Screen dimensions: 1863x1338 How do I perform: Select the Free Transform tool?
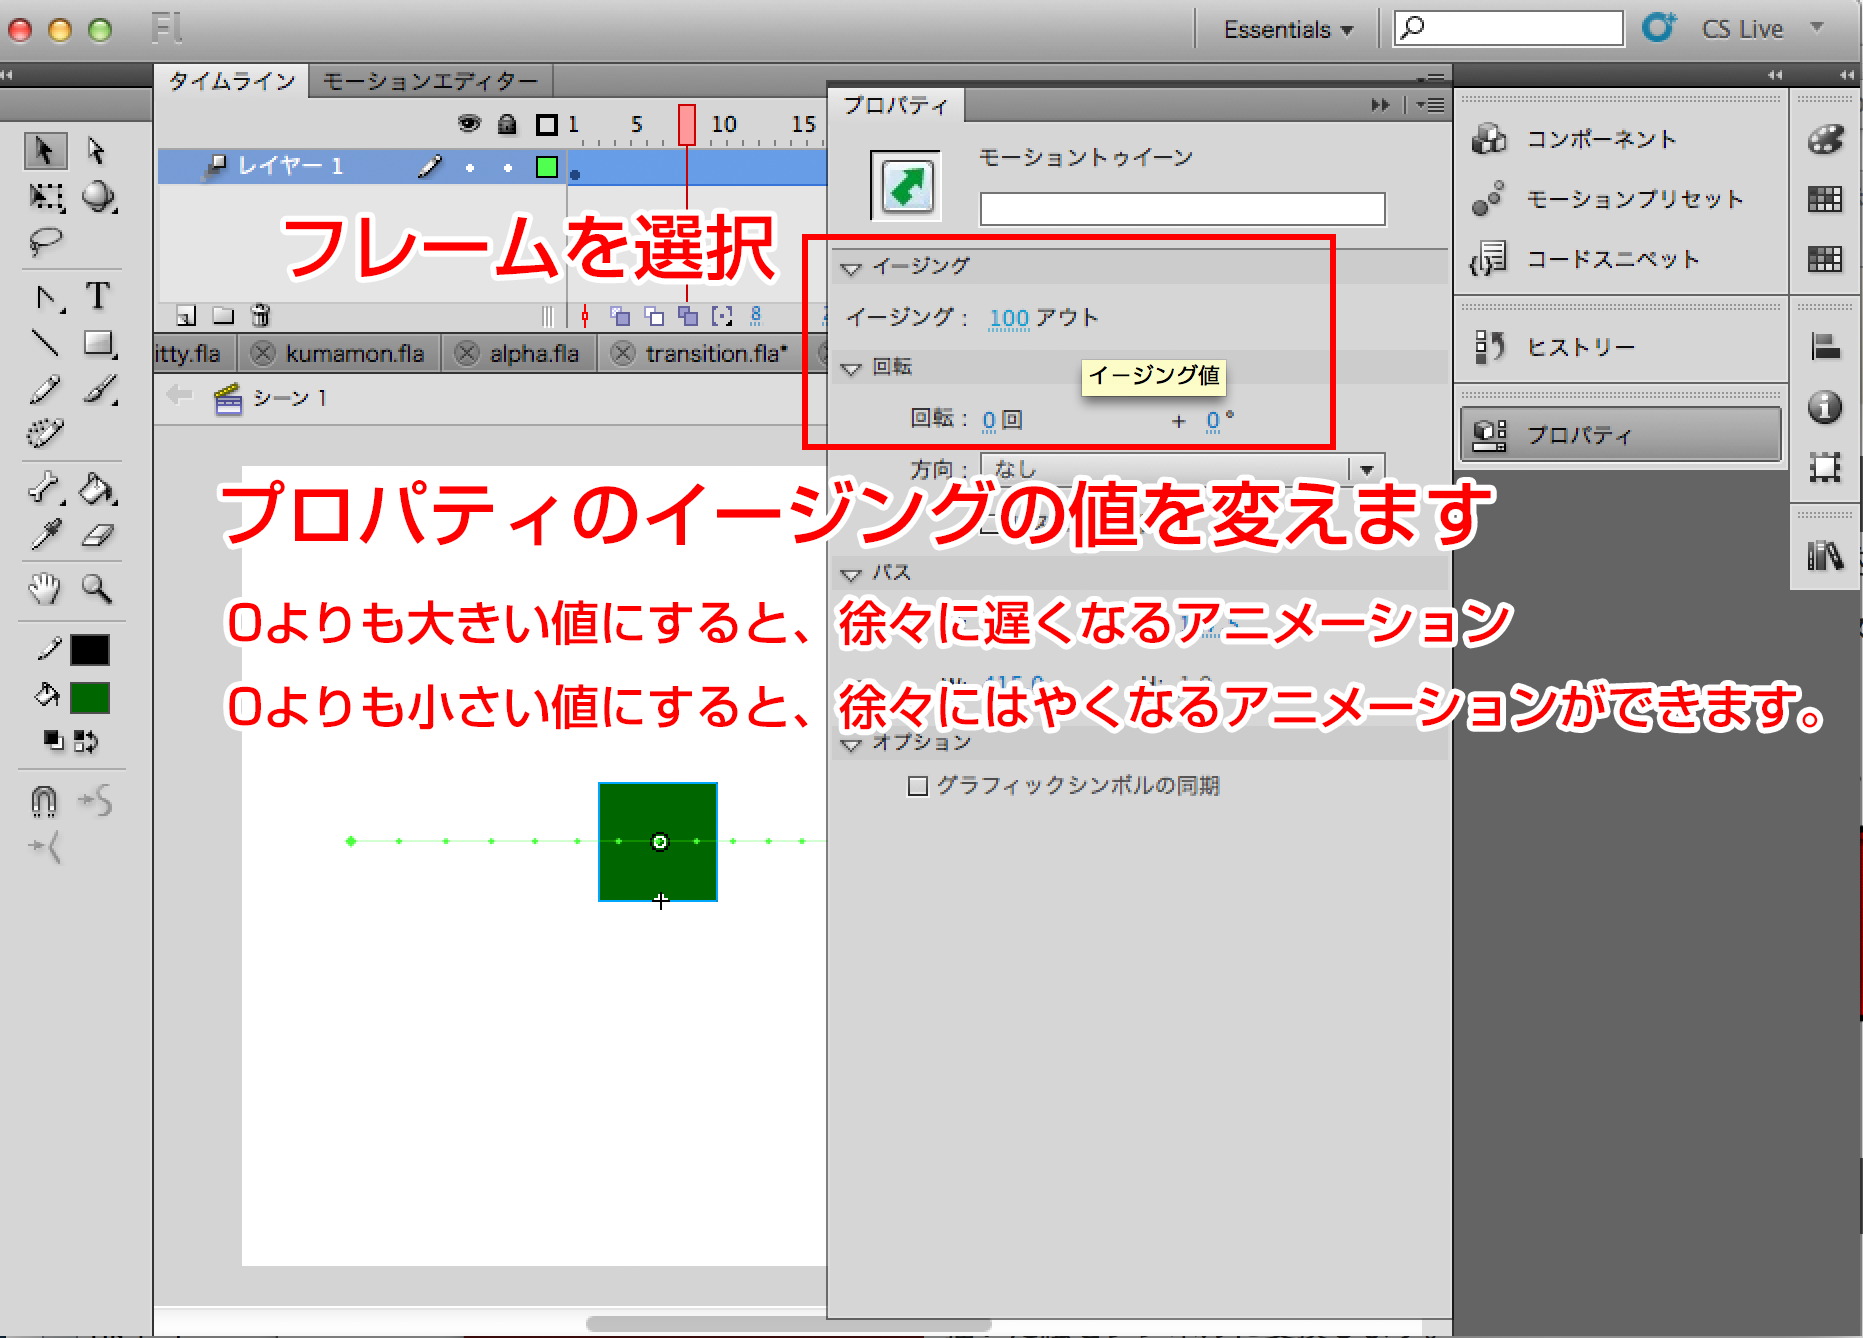[45, 197]
